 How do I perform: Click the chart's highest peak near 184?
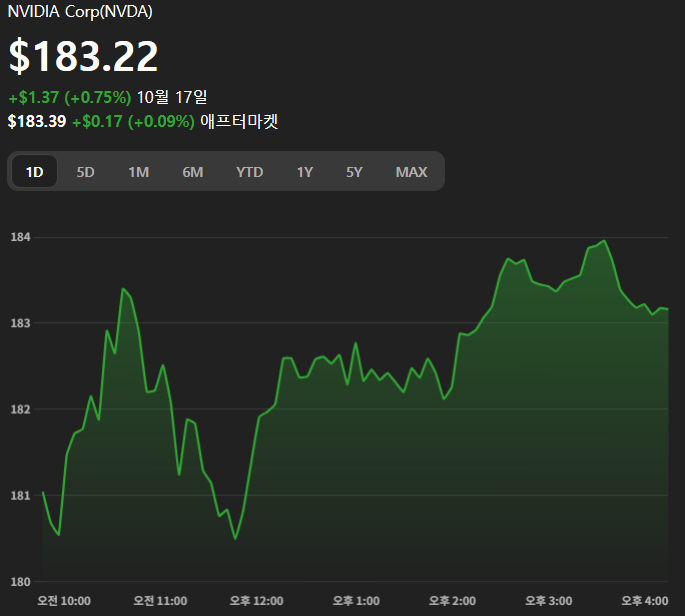click(604, 241)
